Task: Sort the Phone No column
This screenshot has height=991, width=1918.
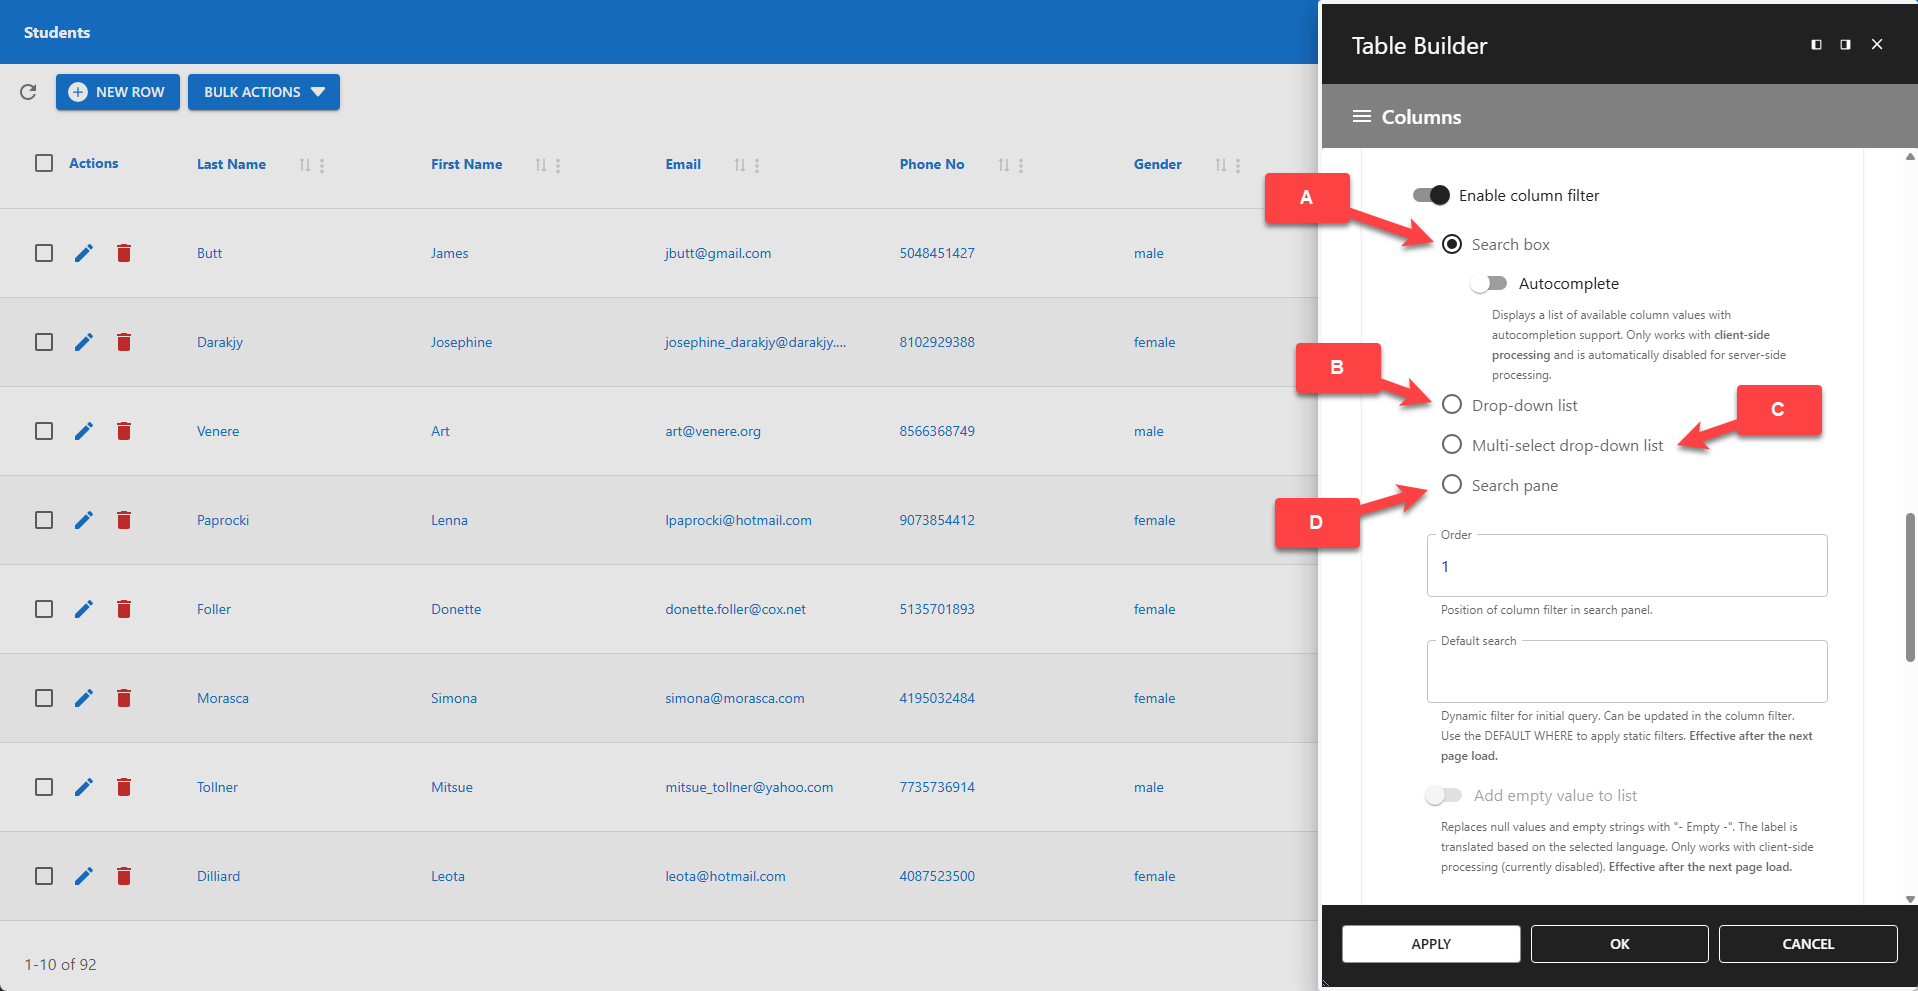Action: [x=1005, y=164]
